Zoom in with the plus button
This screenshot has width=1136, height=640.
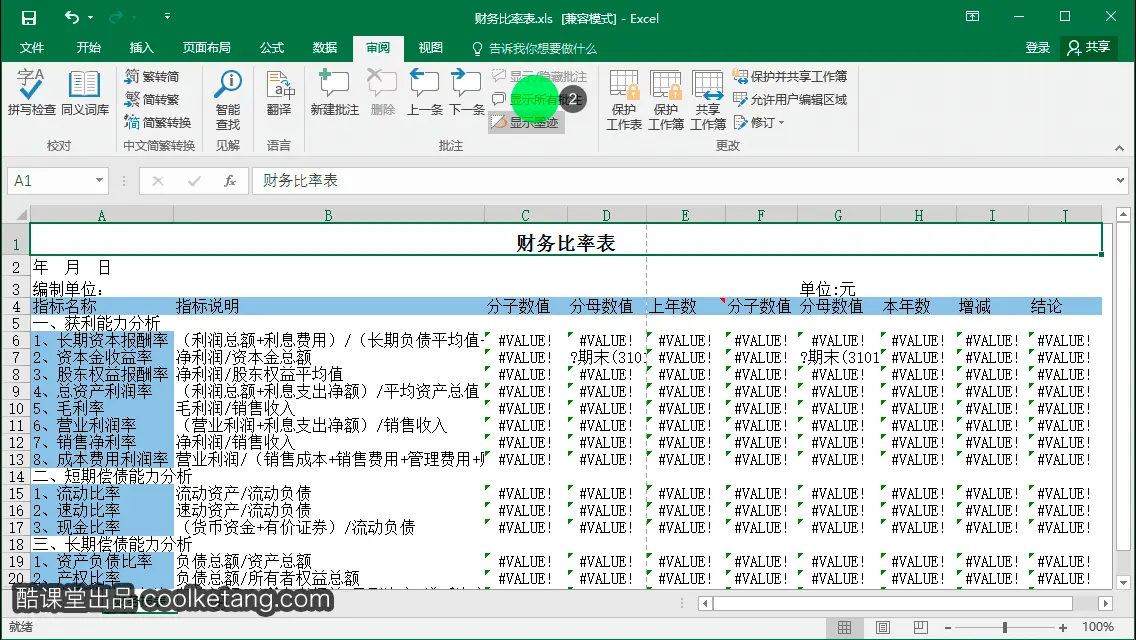click(x=1063, y=628)
